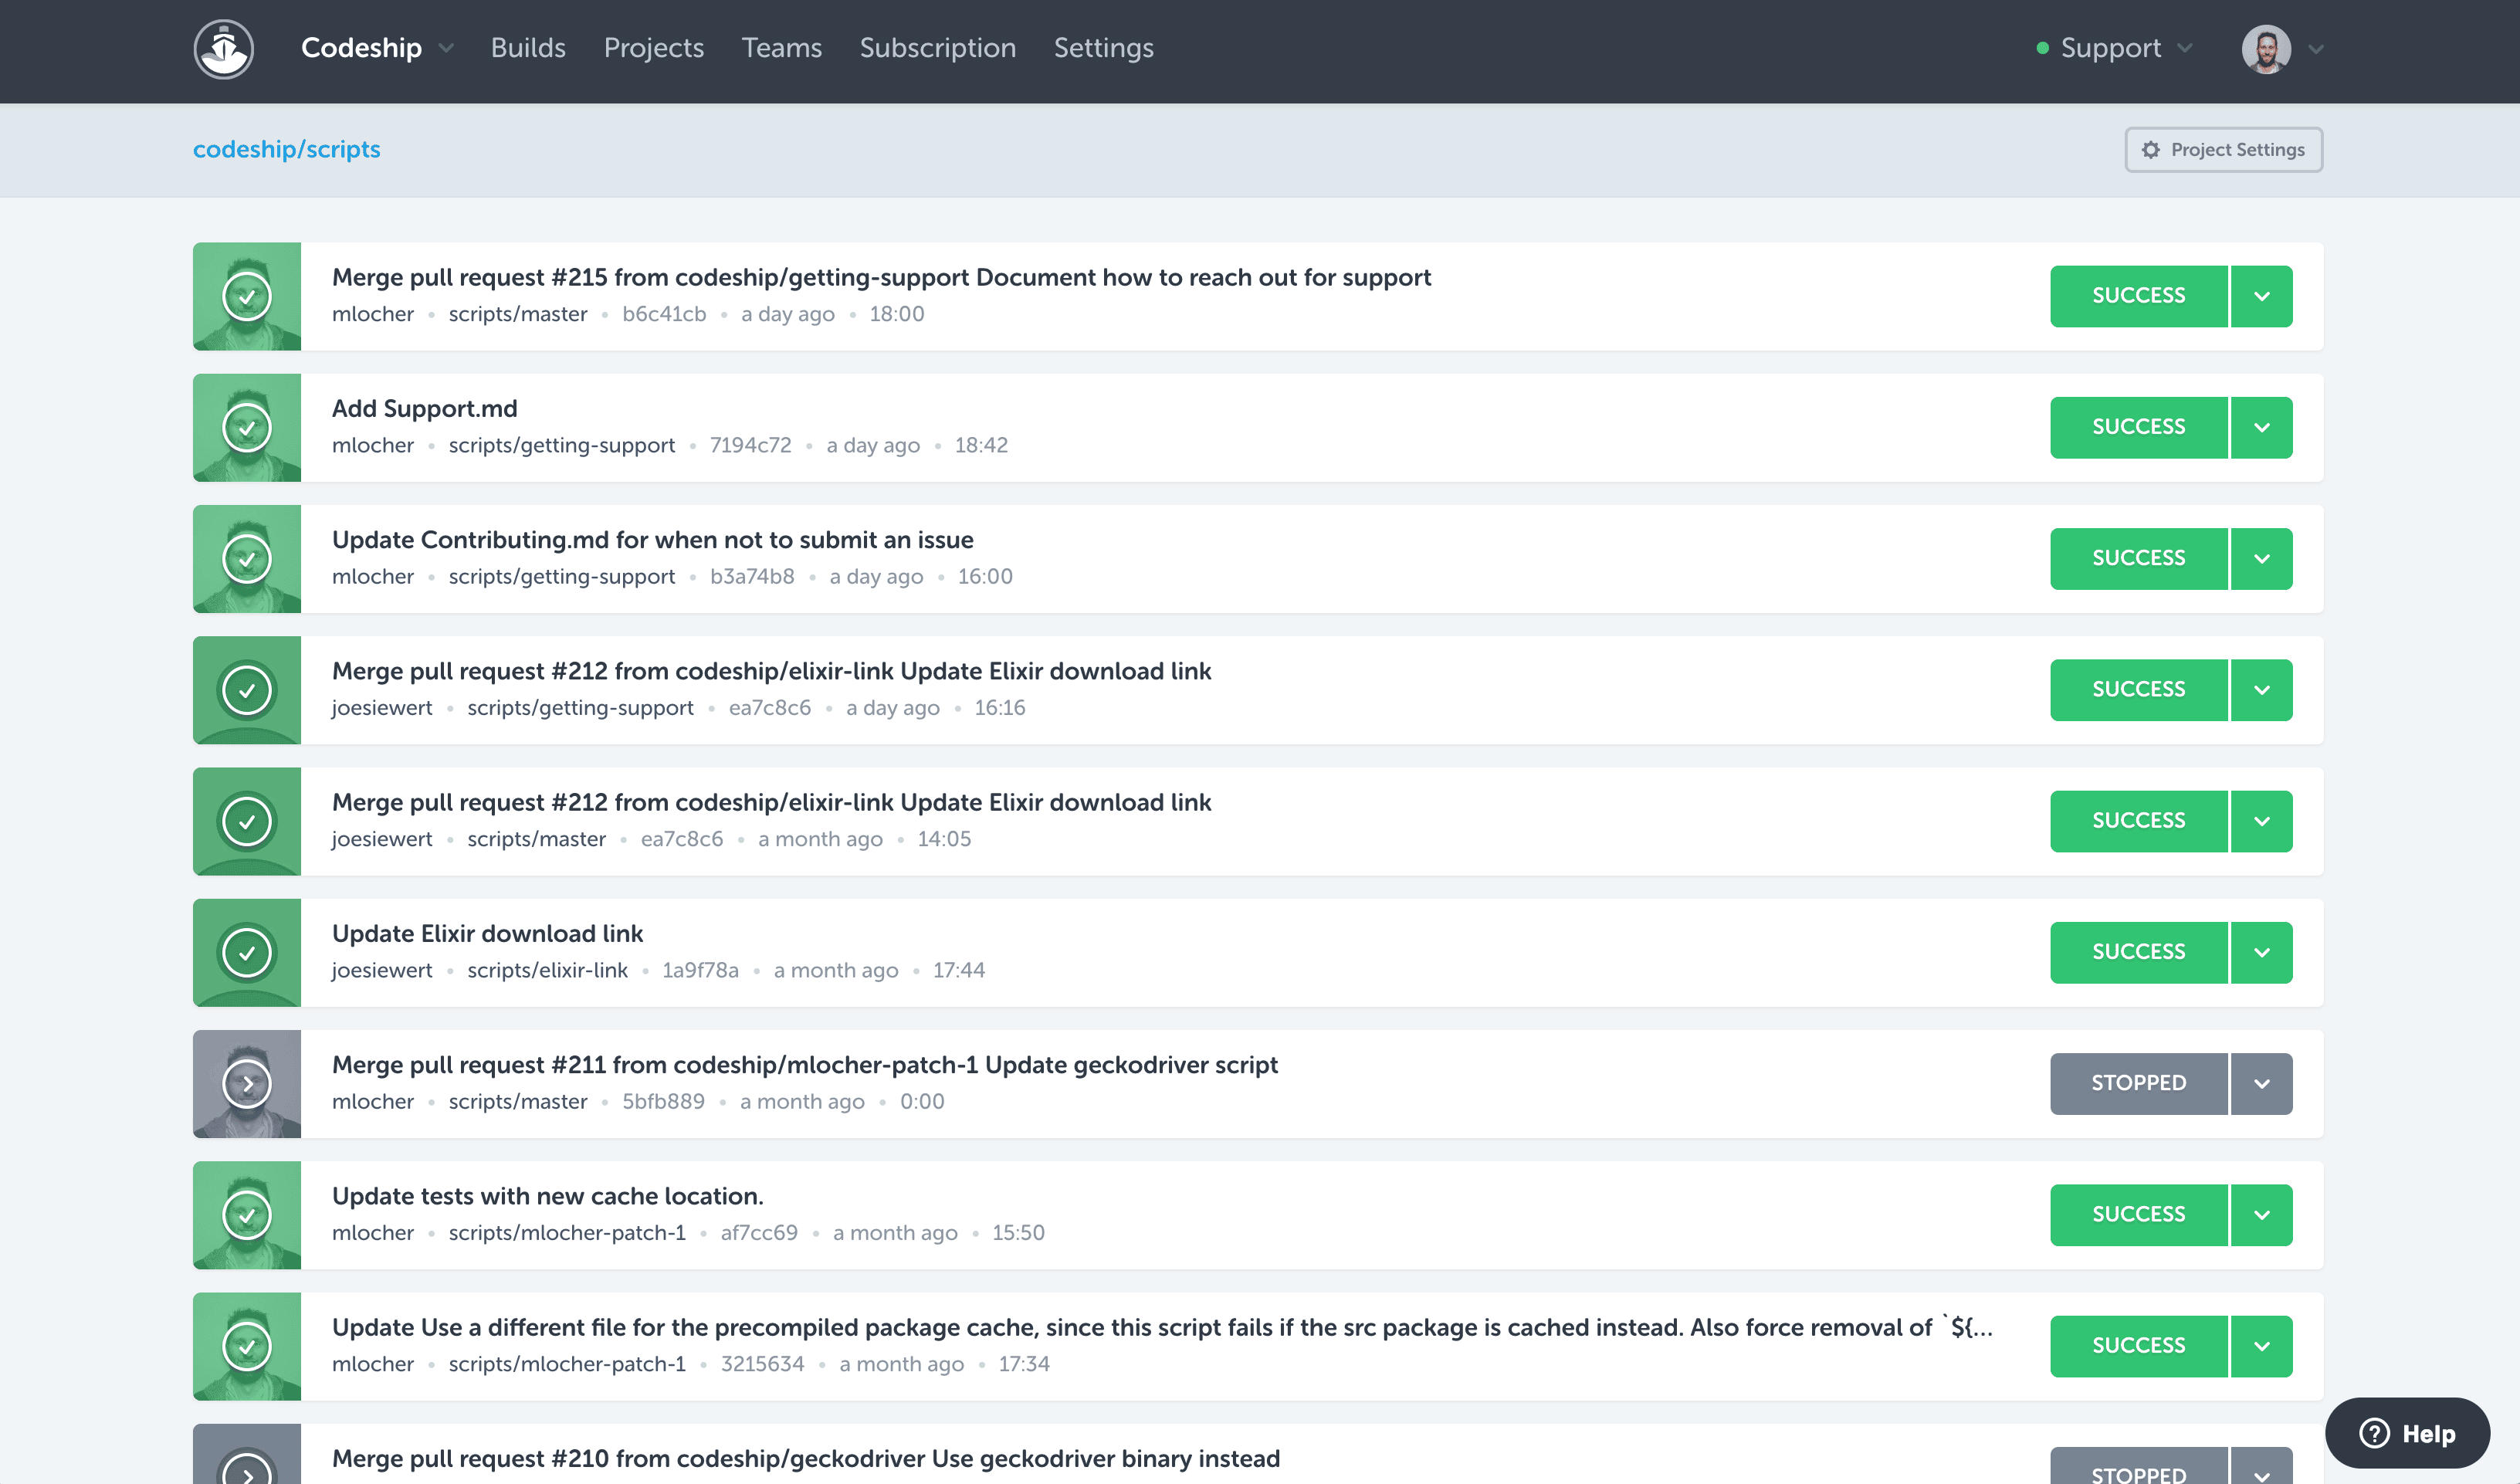Open the Subscription menu item
Viewport: 2520px width, 1484px height.
[x=937, y=48]
